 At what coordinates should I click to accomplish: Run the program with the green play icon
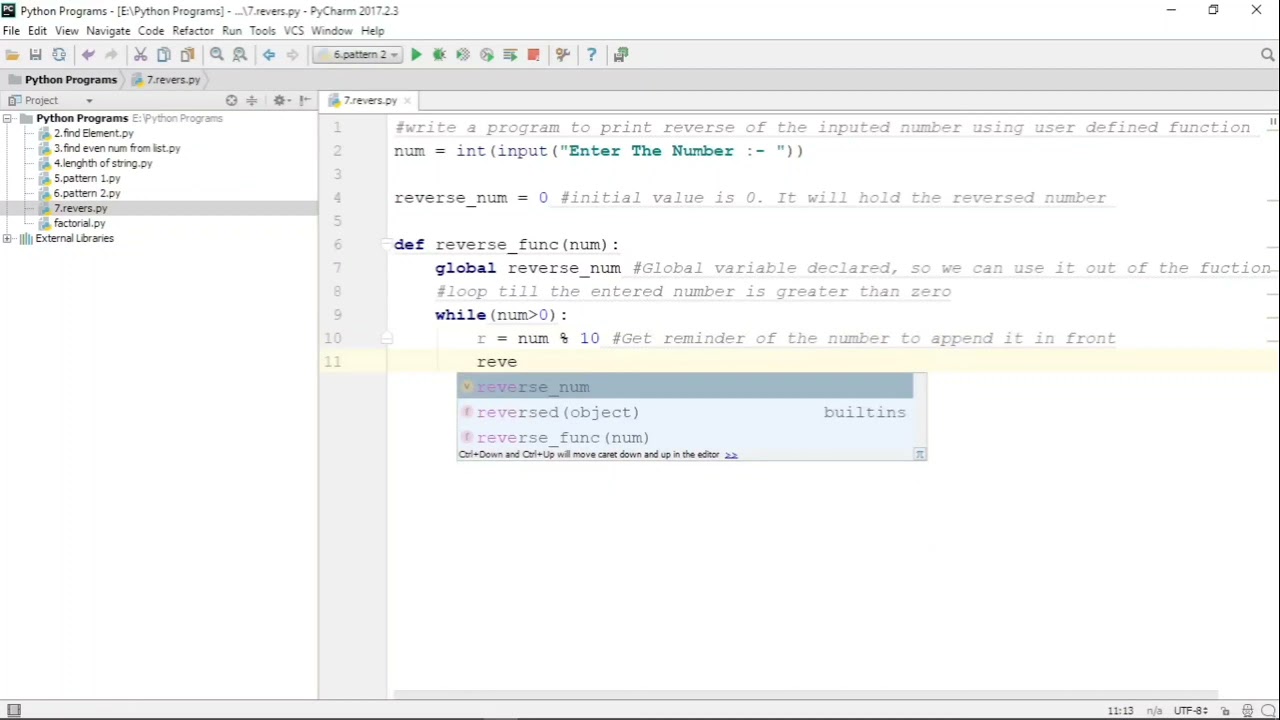[x=416, y=55]
